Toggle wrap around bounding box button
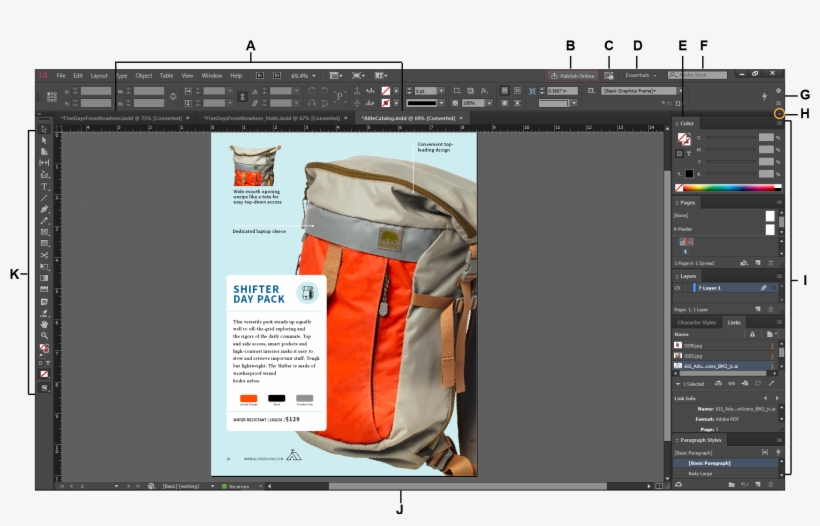Viewport: 820px width, 526px height. tap(517, 91)
